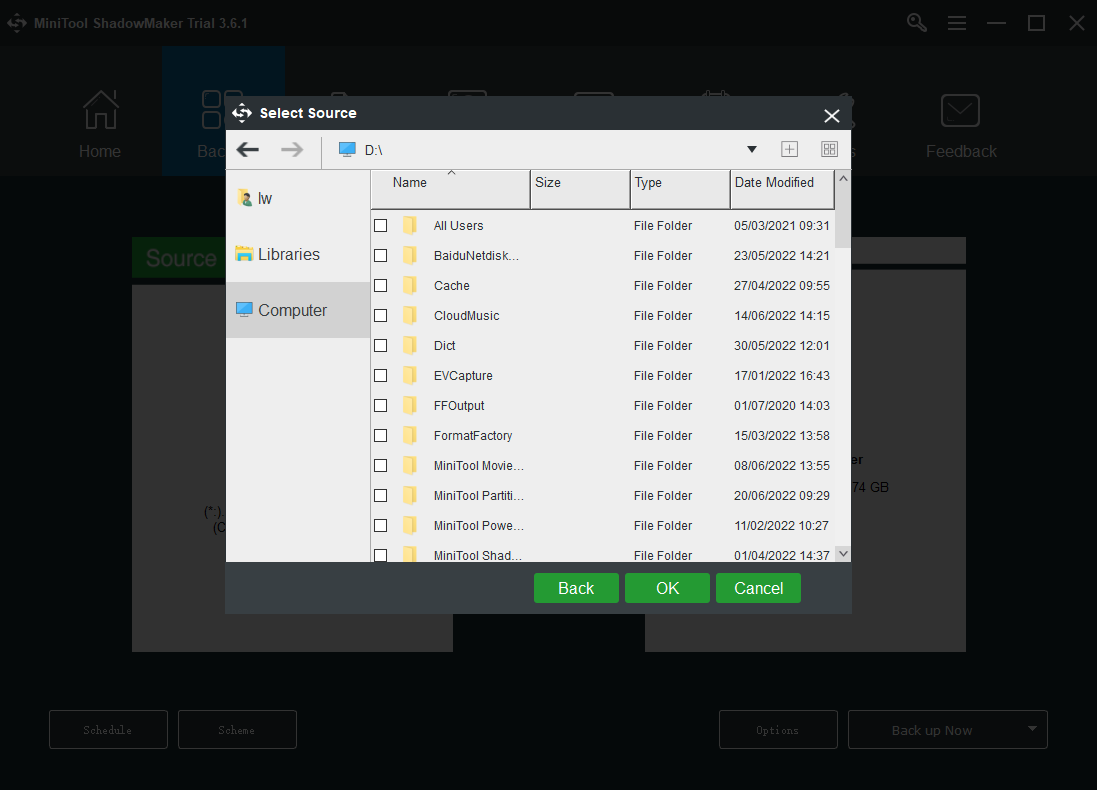This screenshot has width=1097, height=790.
Task: Select the MiniTool Partiti... folder name
Action: coord(479,495)
